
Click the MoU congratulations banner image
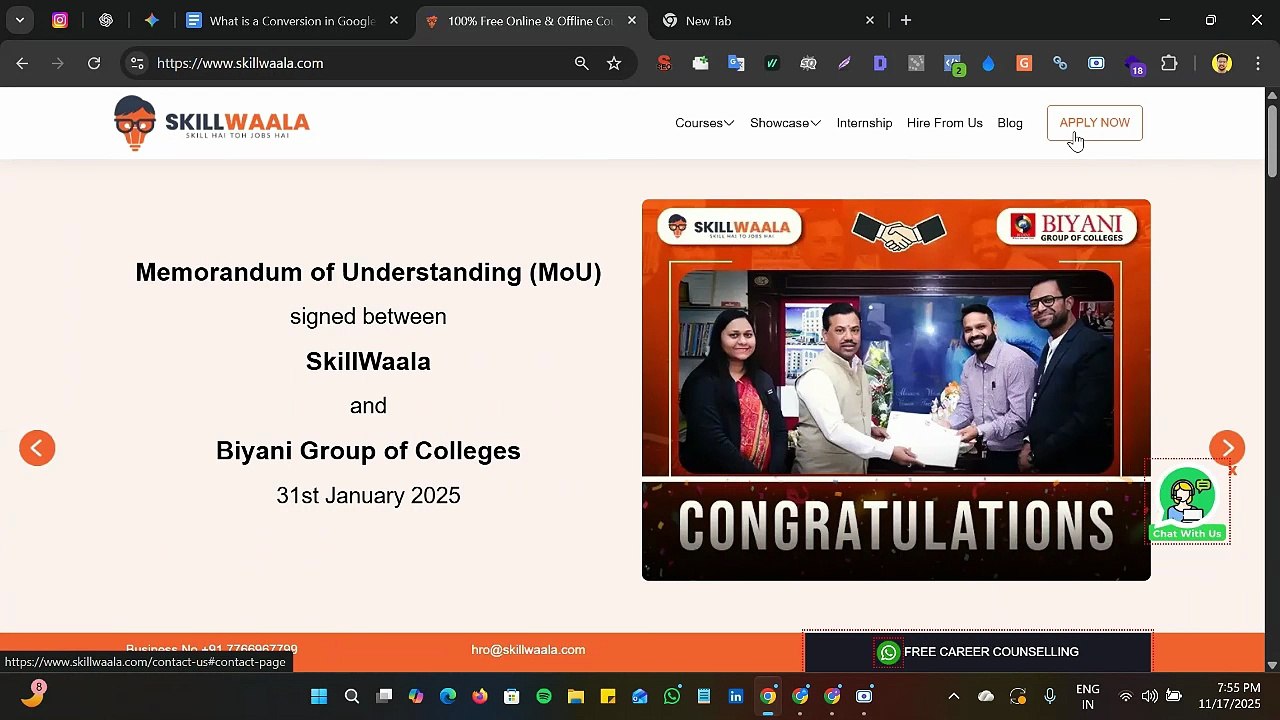[x=896, y=390]
